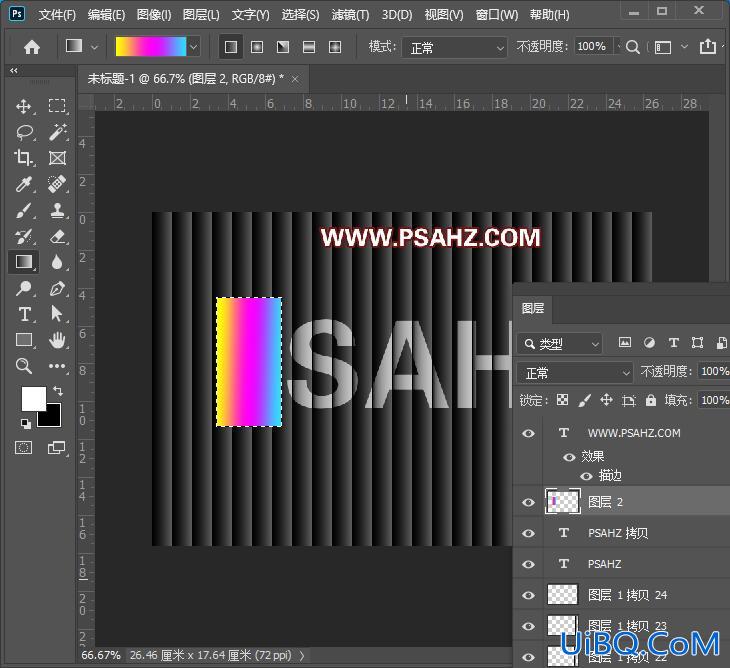
Task: Click the white foreground color swatch
Action: click(34, 398)
